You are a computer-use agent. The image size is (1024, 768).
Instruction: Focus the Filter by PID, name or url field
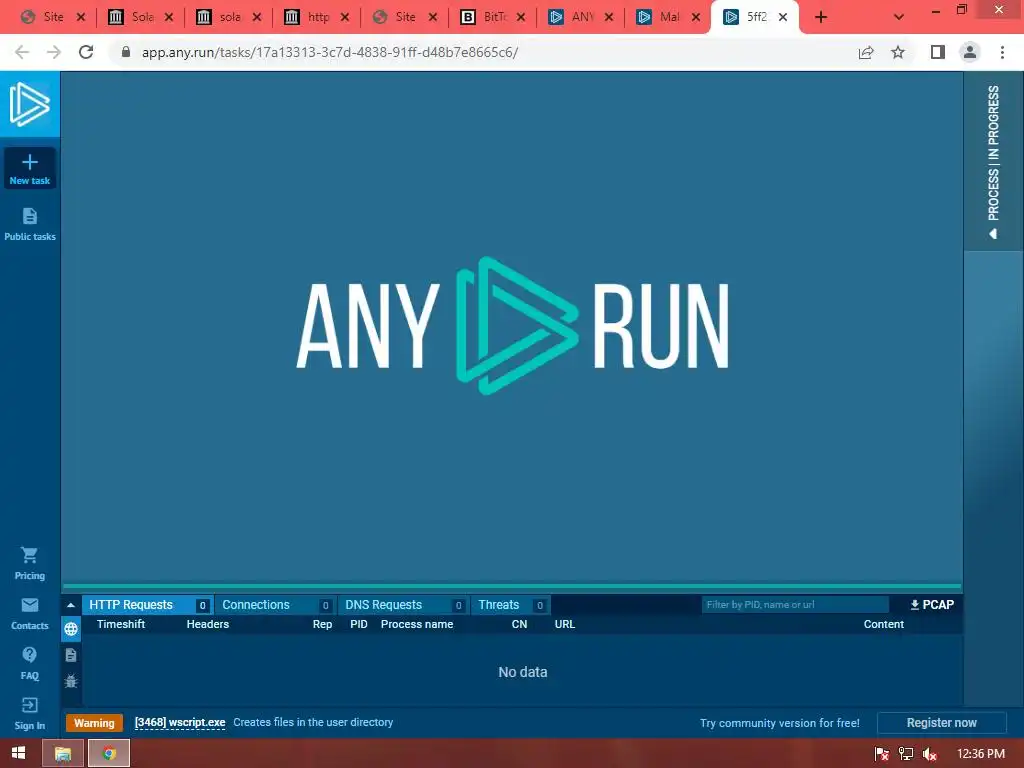795,605
